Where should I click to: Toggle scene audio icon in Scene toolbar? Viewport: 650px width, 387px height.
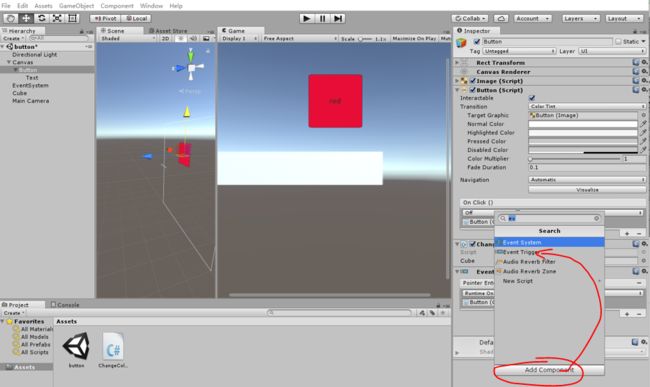pyautogui.click(x=193, y=38)
